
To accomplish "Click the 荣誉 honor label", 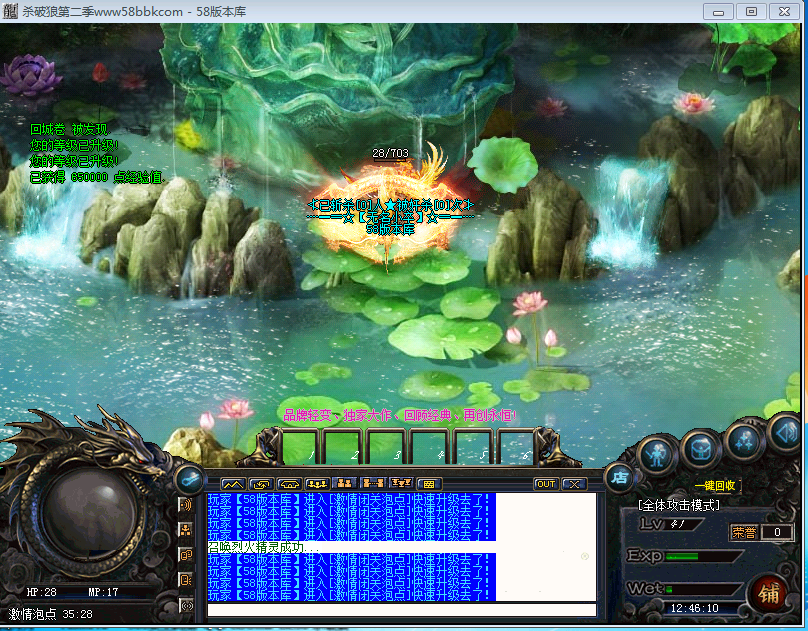I will pos(744,532).
